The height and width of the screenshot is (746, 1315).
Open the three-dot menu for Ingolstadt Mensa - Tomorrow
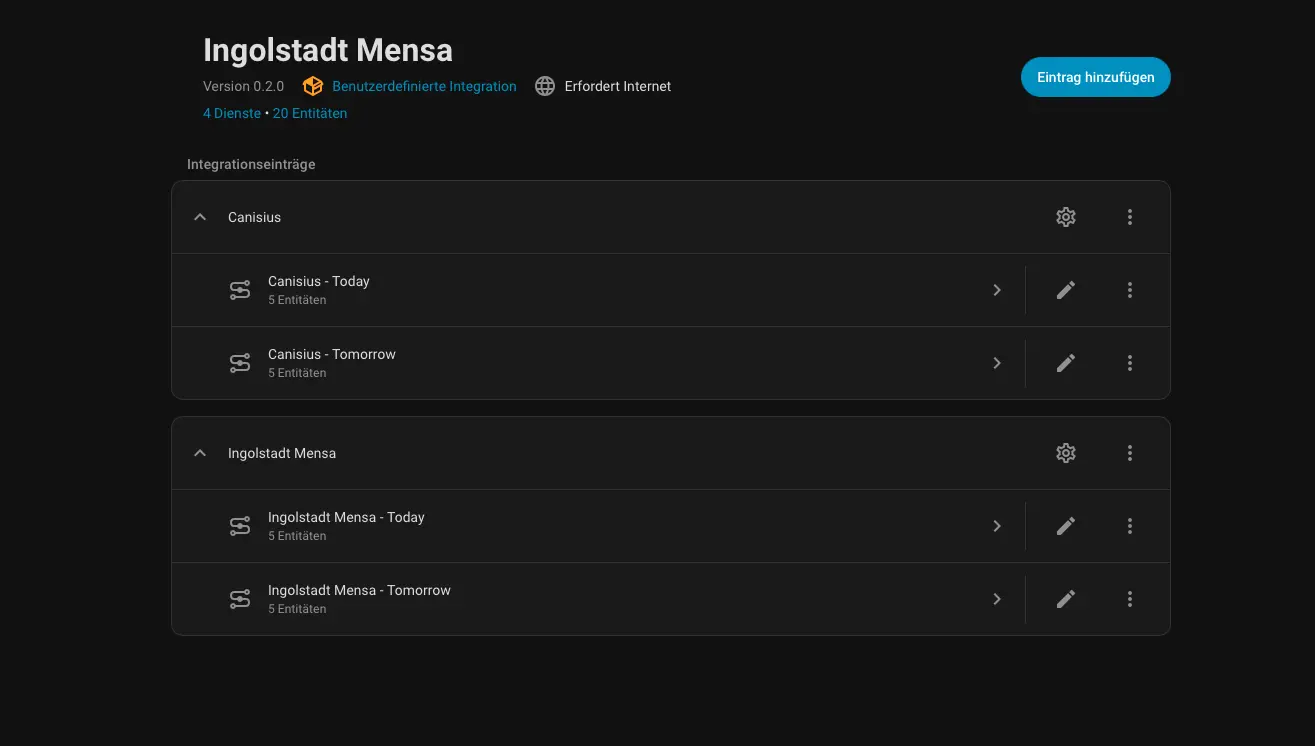[x=1129, y=598]
